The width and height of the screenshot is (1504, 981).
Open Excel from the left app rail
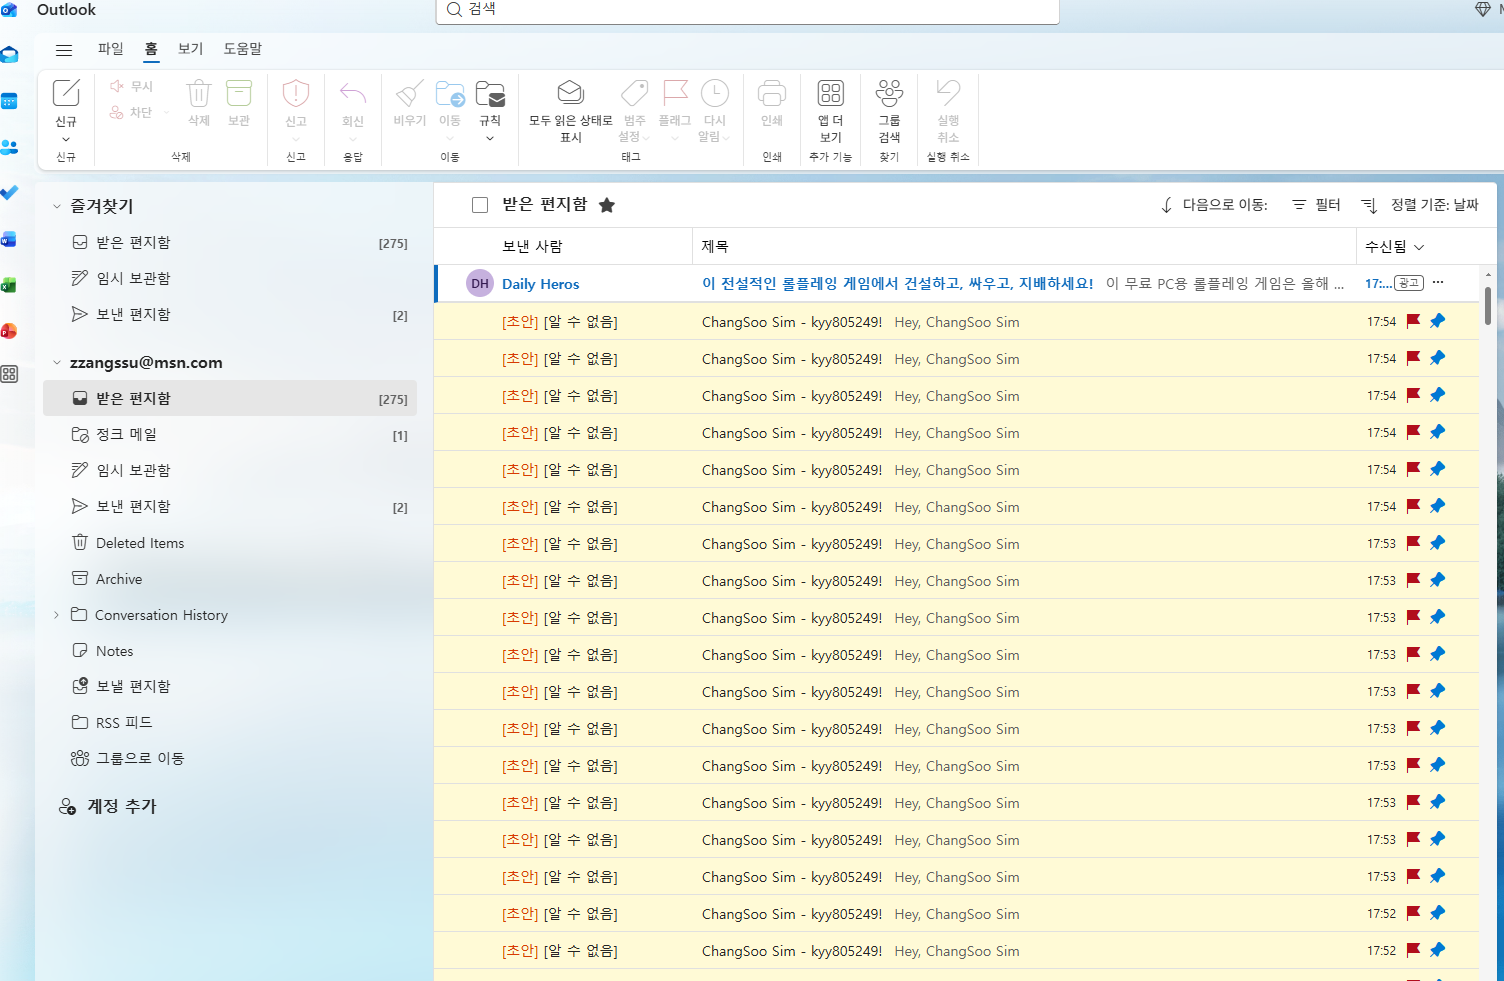[x=9, y=285]
